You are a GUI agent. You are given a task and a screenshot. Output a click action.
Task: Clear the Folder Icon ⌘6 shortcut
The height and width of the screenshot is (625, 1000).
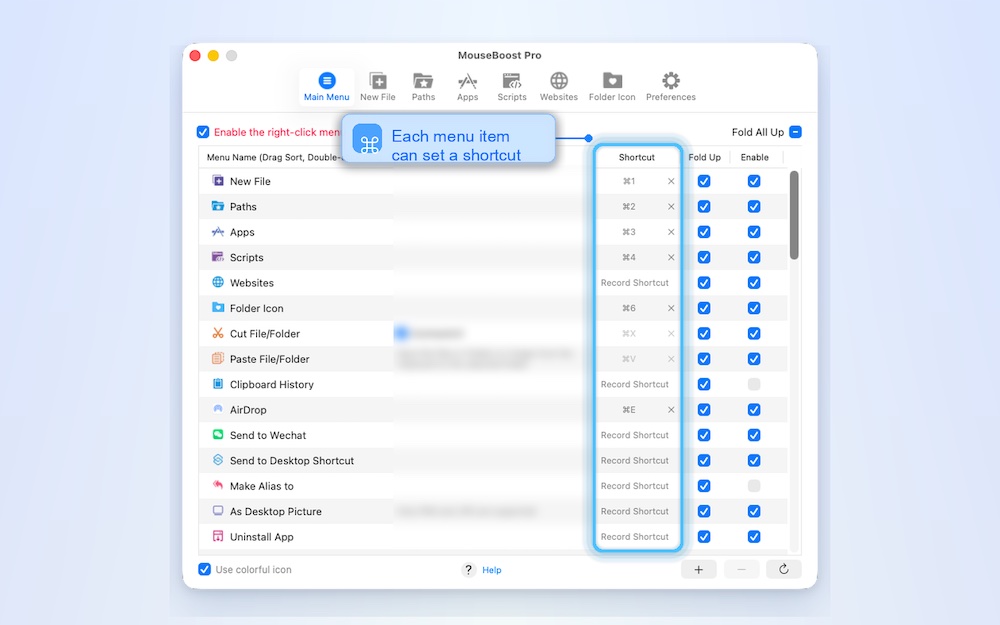[671, 308]
